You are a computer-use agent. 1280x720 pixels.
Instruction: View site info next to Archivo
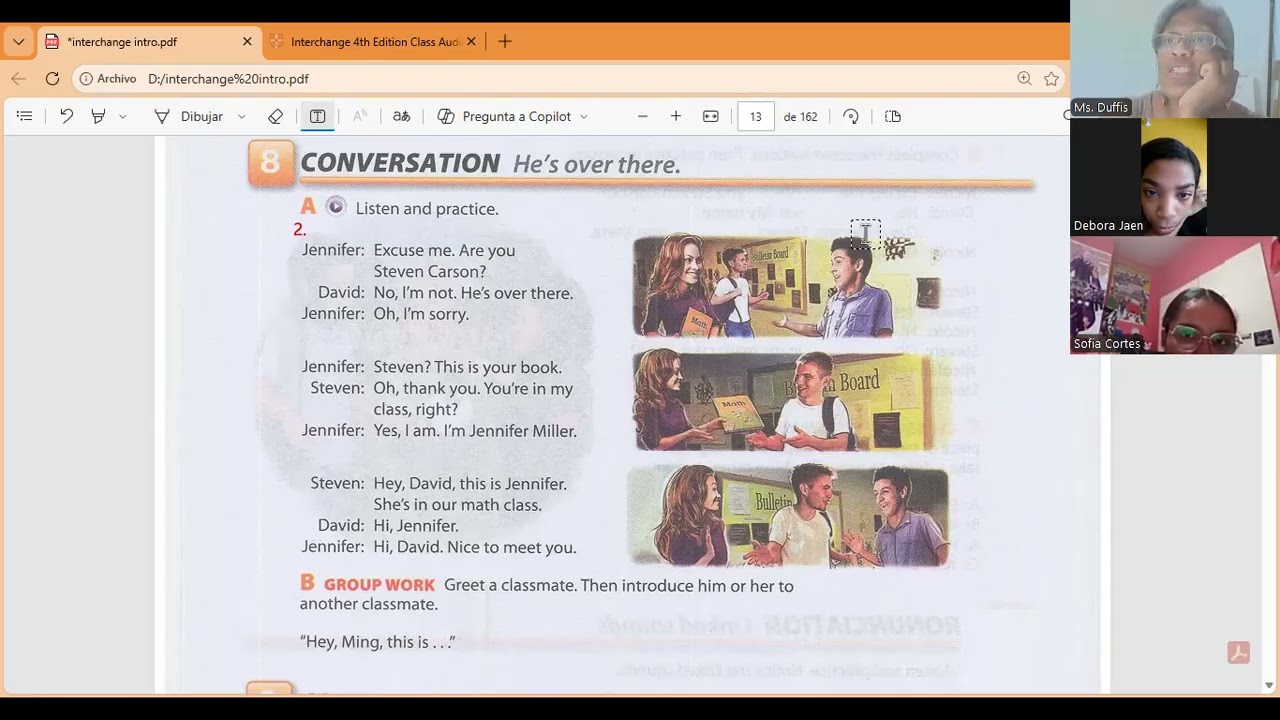coord(107,78)
